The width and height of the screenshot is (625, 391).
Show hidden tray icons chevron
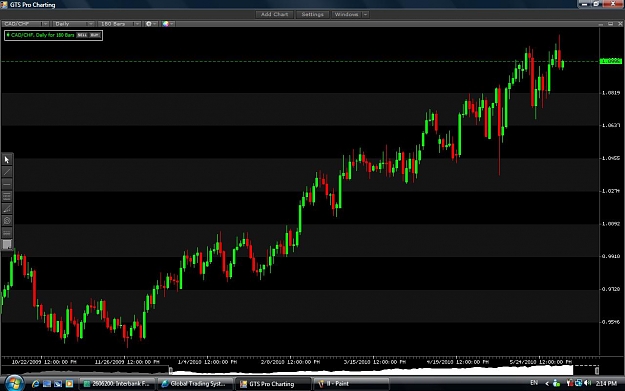coord(547,383)
